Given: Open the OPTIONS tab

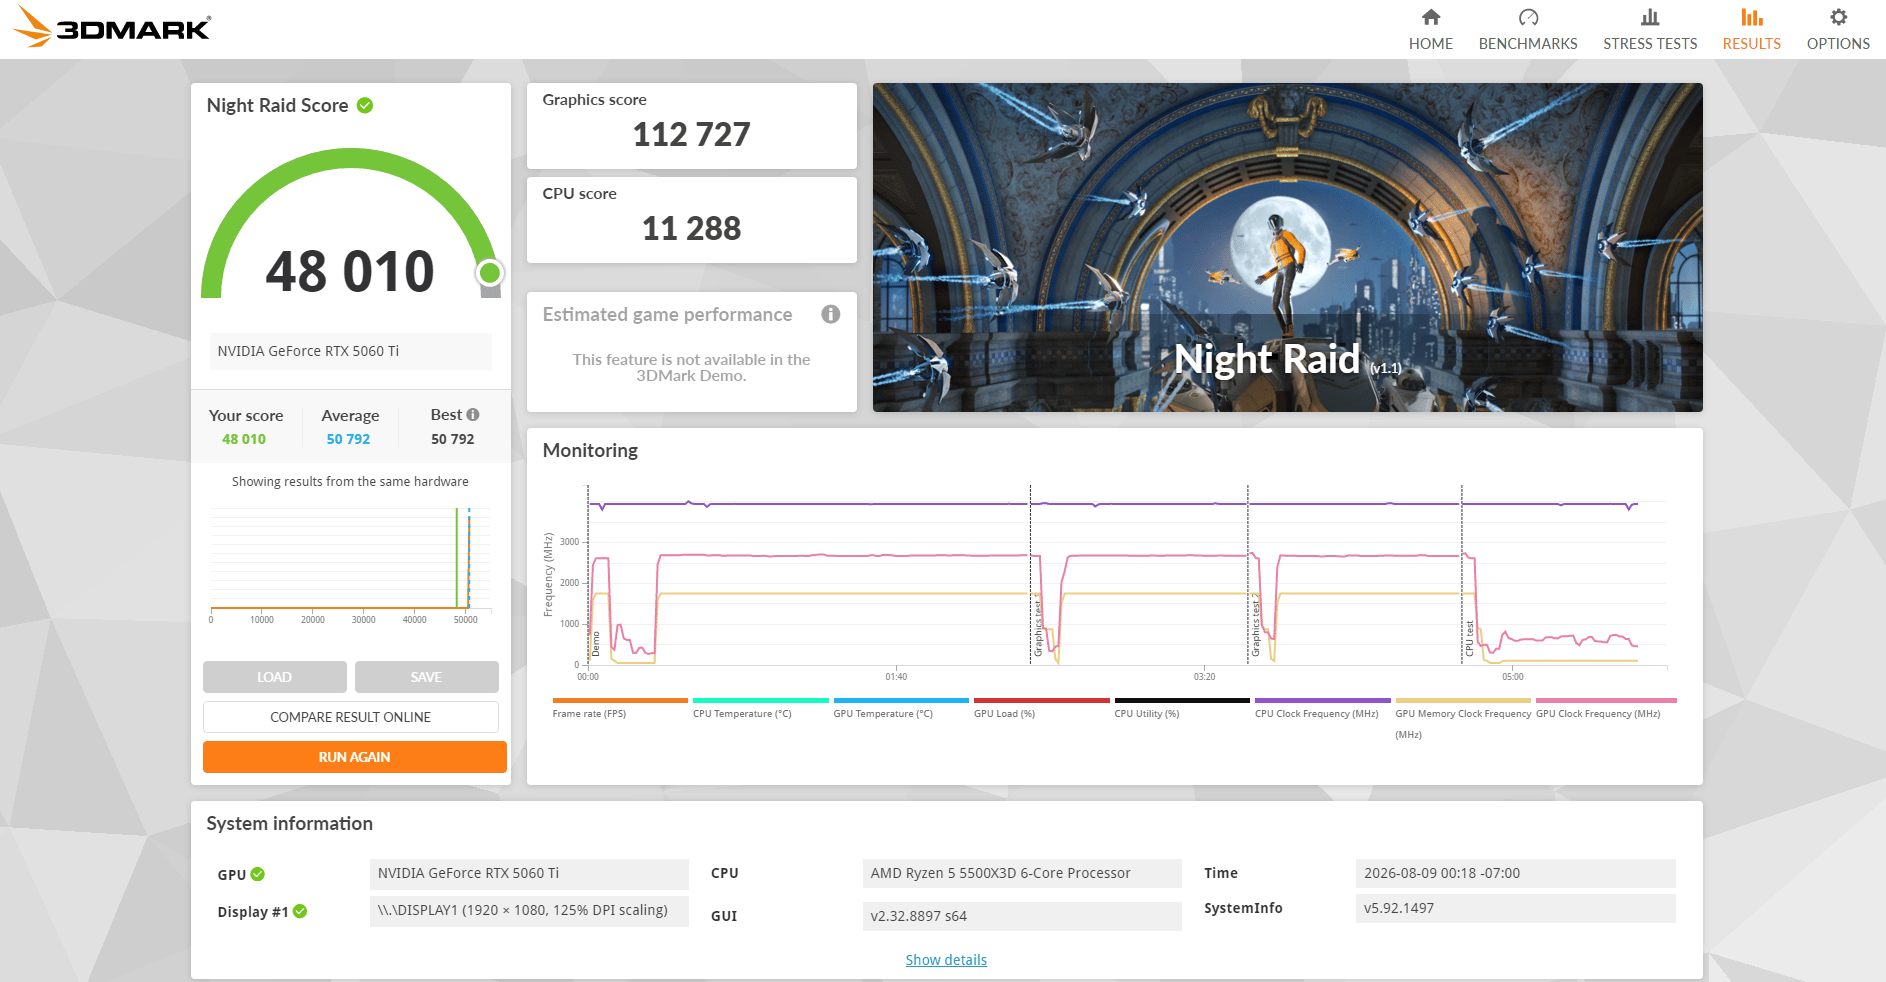Looking at the screenshot, I should pos(1838,29).
